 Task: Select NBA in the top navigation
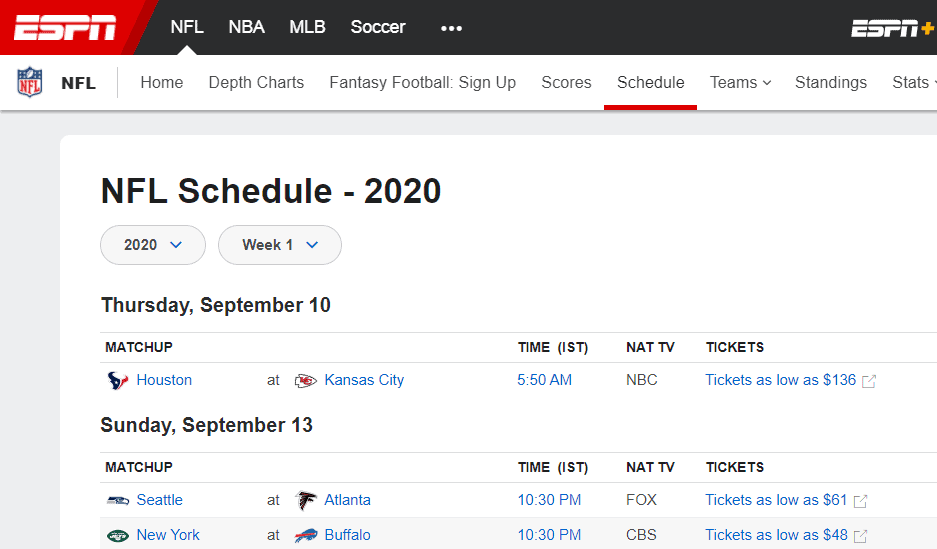tap(246, 27)
